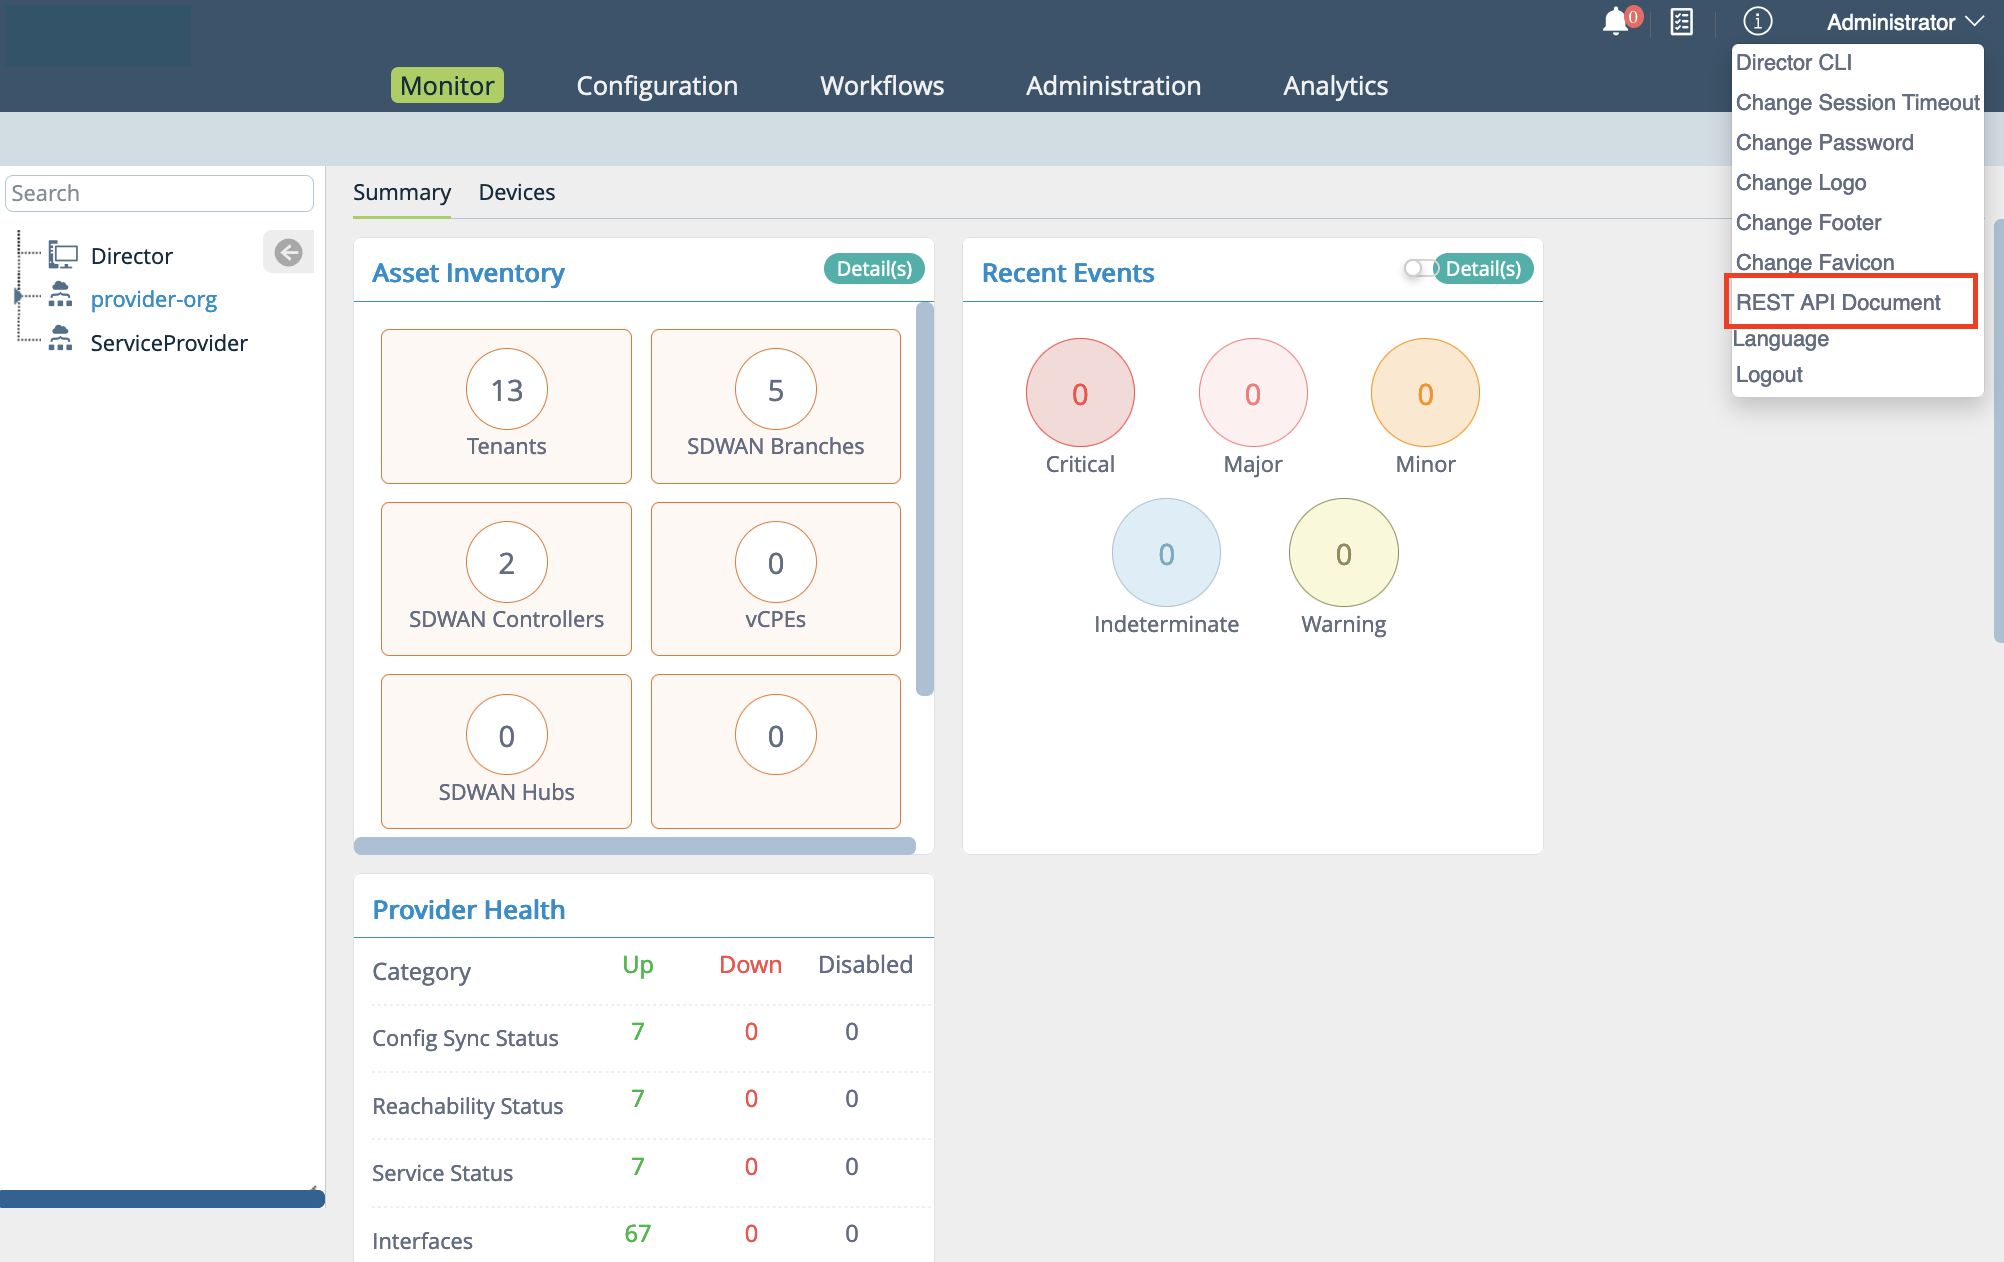Open the Configuration menu

click(657, 86)
